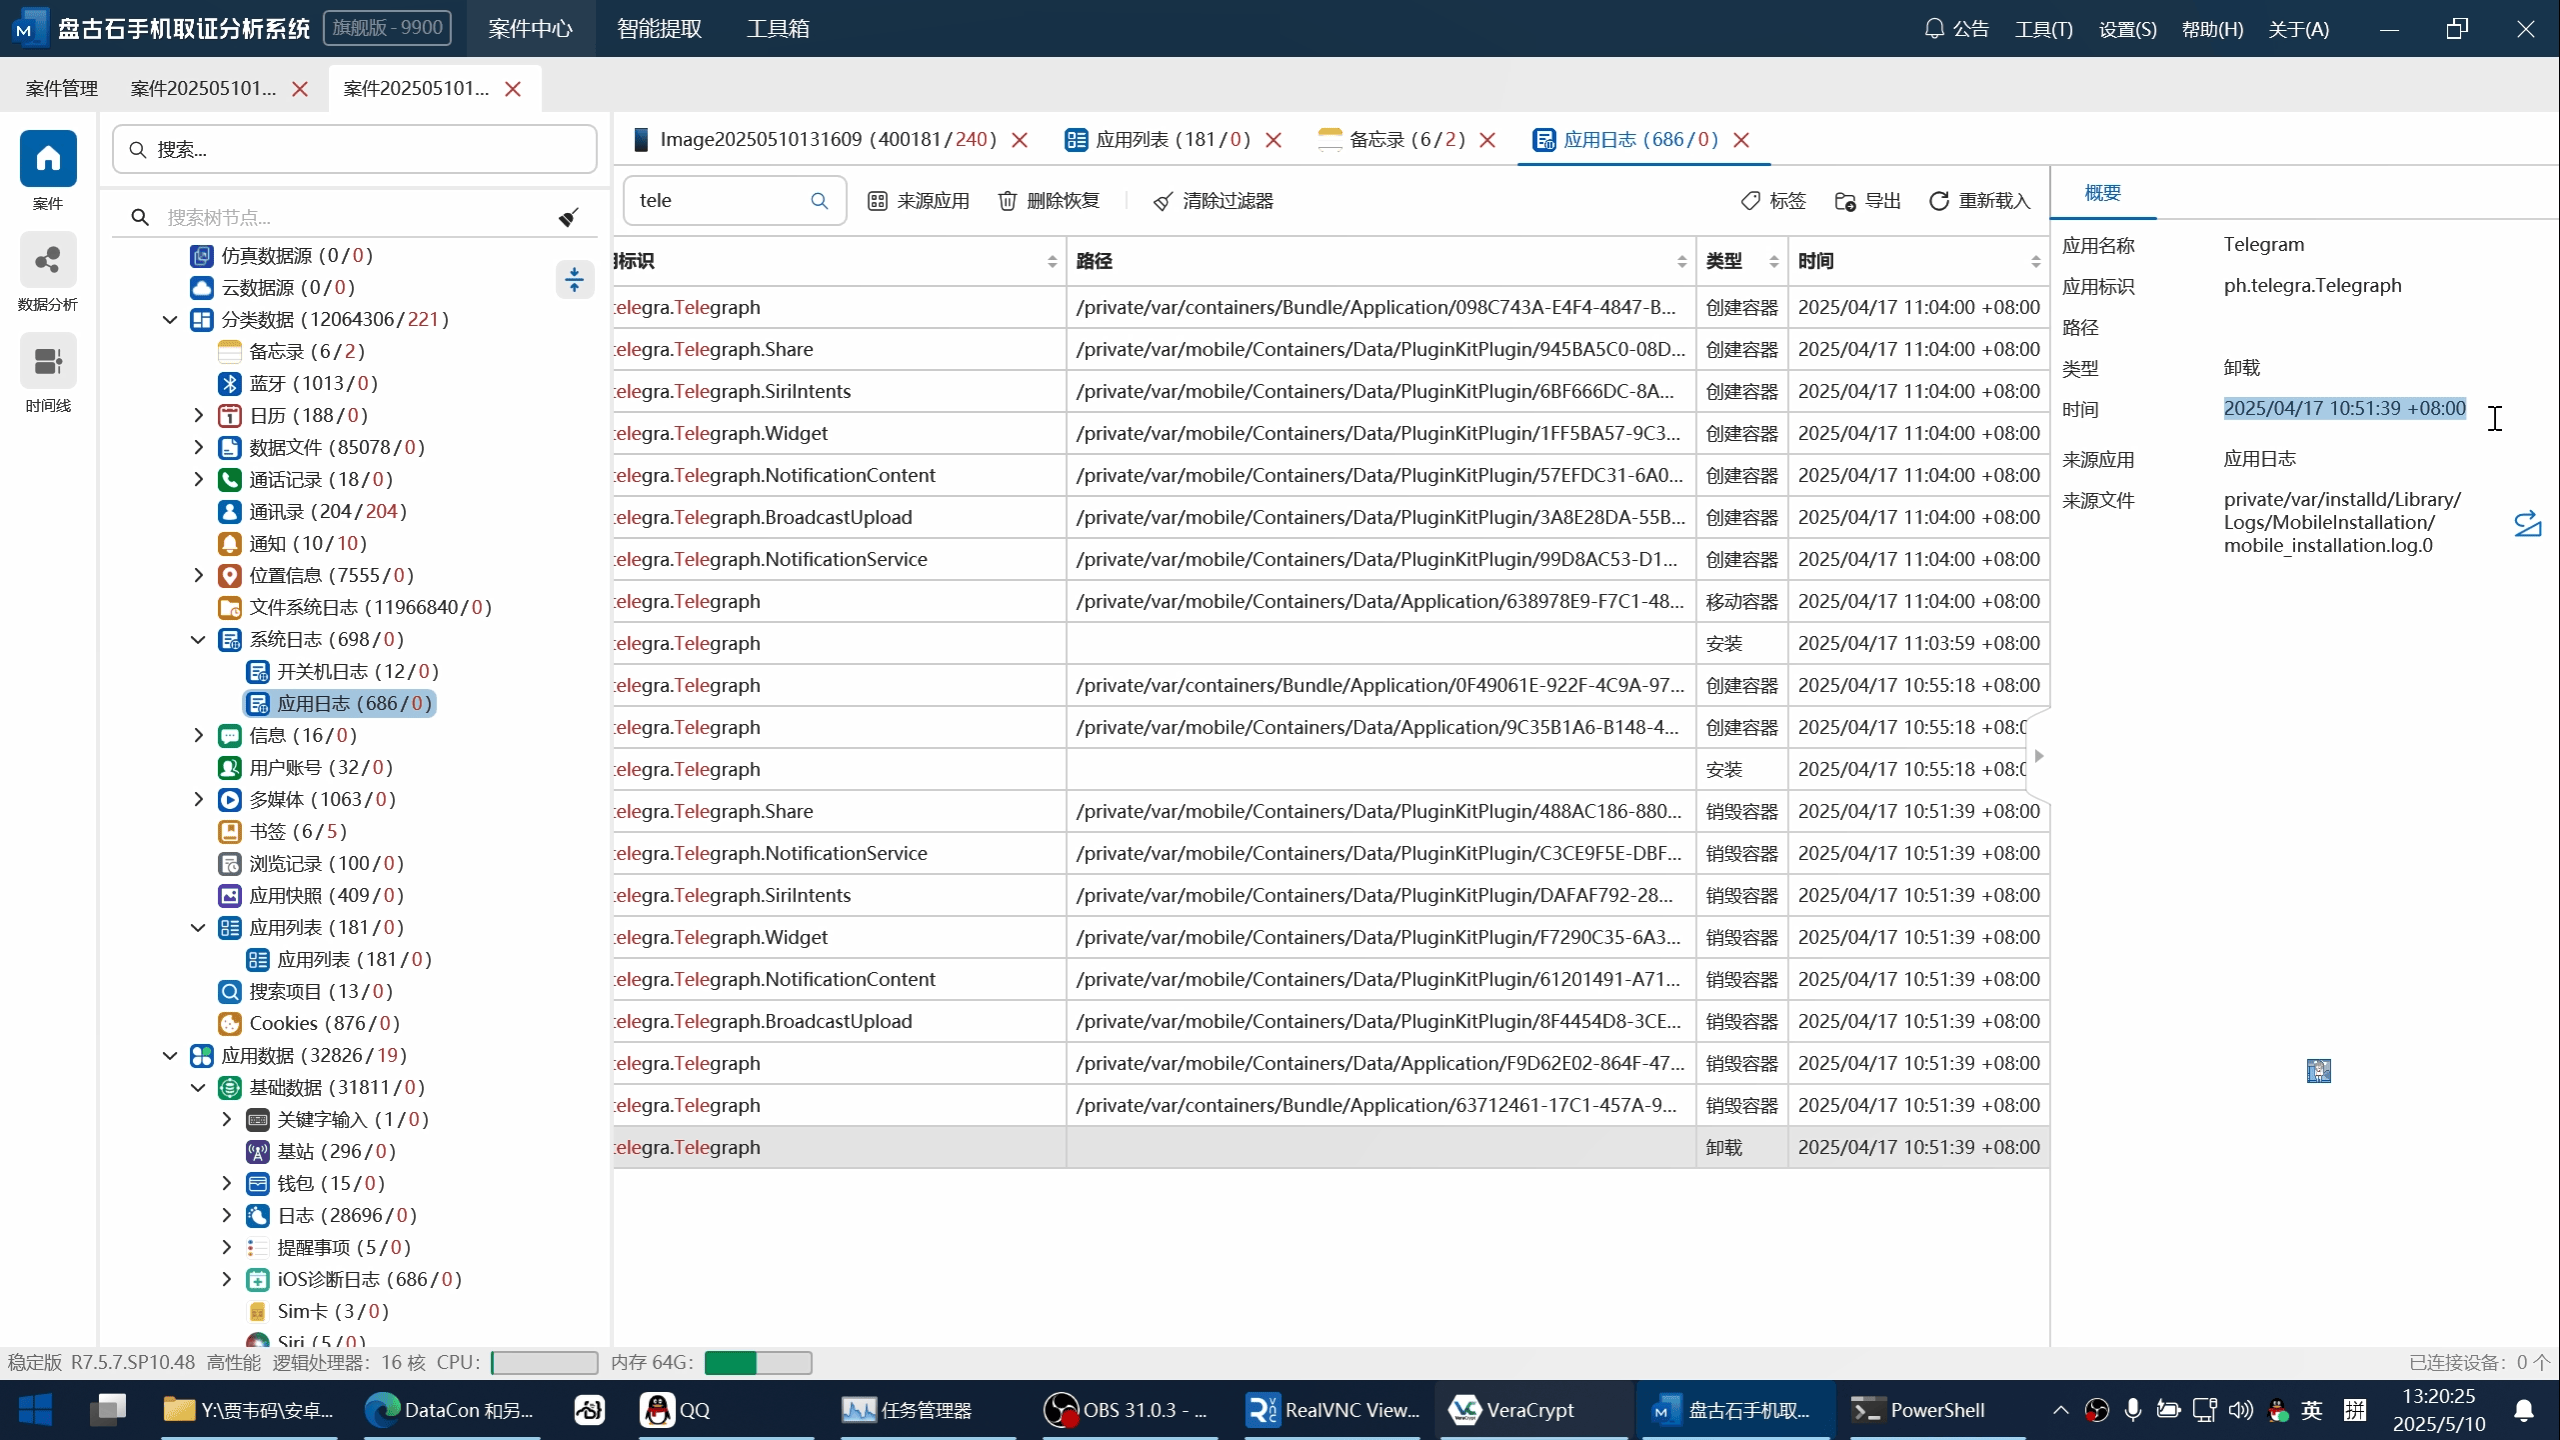Click the search magnifier in tele filter
The width and height of the screenshot is (2560, 1440).
819,201
